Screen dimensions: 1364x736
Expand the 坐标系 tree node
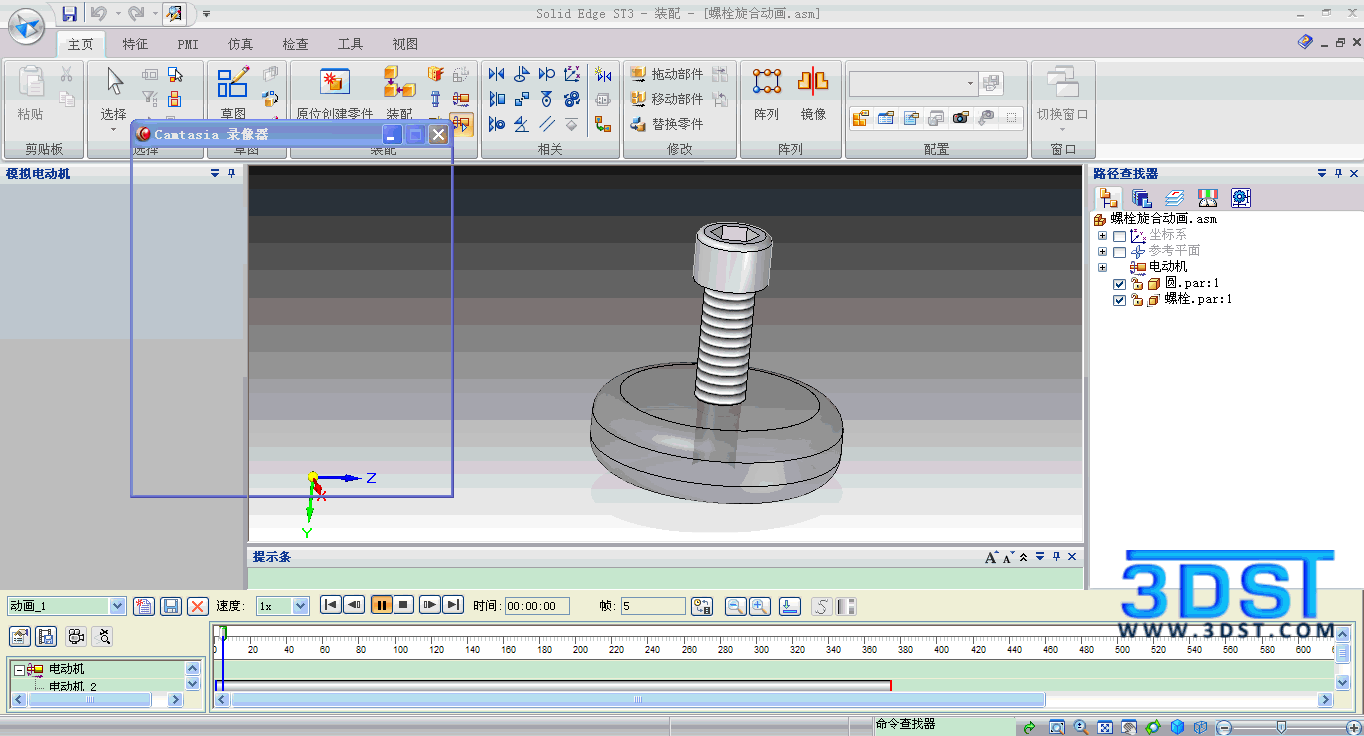(1102, 236)
